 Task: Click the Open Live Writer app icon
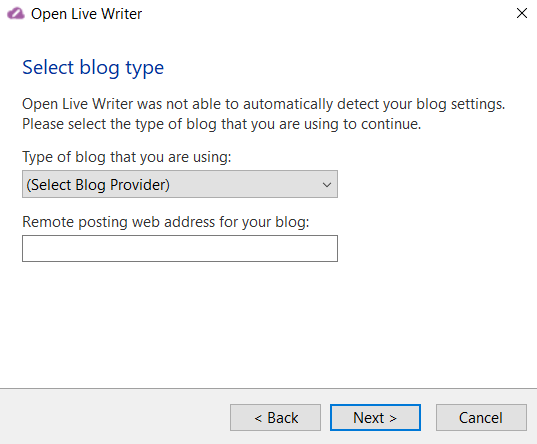[x=15, y=14]
